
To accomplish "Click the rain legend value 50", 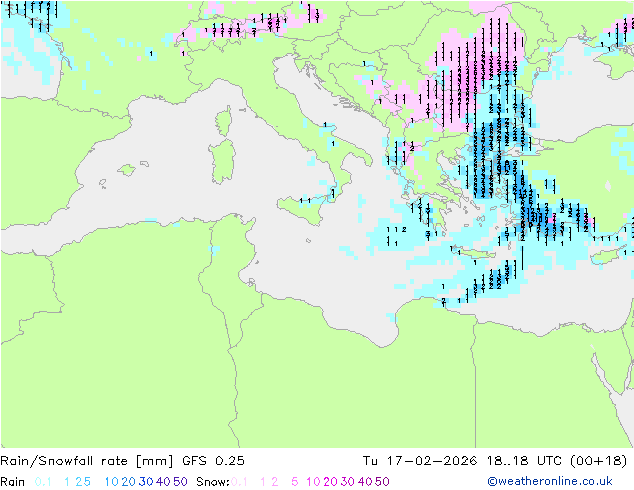I will (x=180, y=482).
